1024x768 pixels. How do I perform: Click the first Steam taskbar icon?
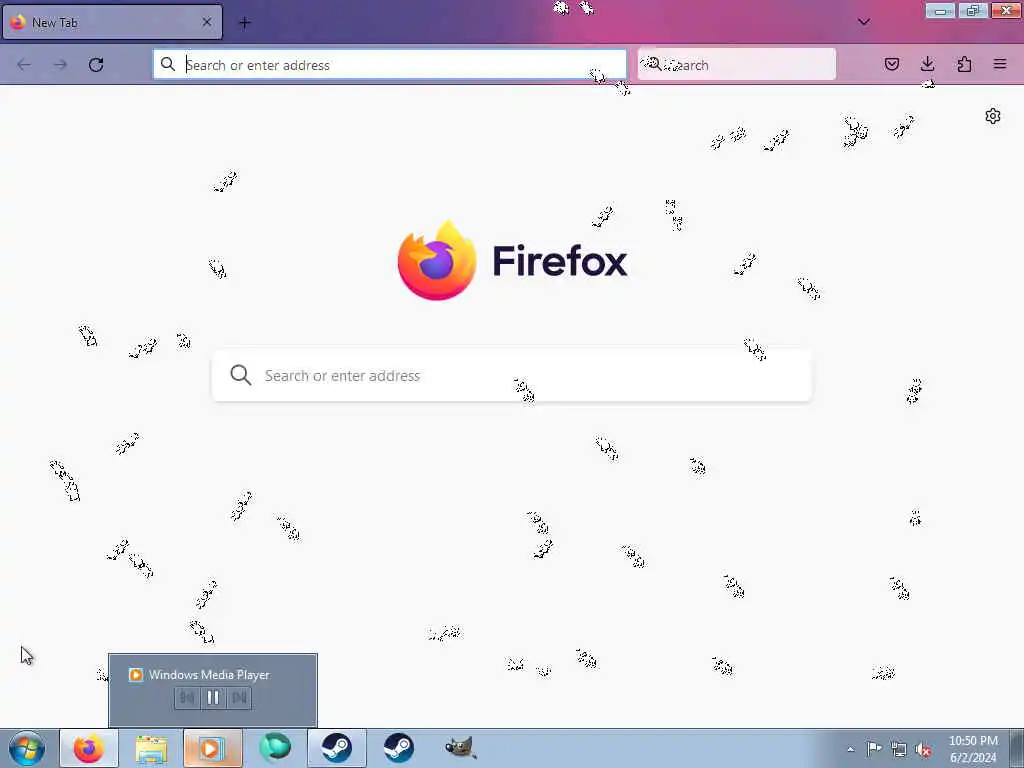click(337, 748)
